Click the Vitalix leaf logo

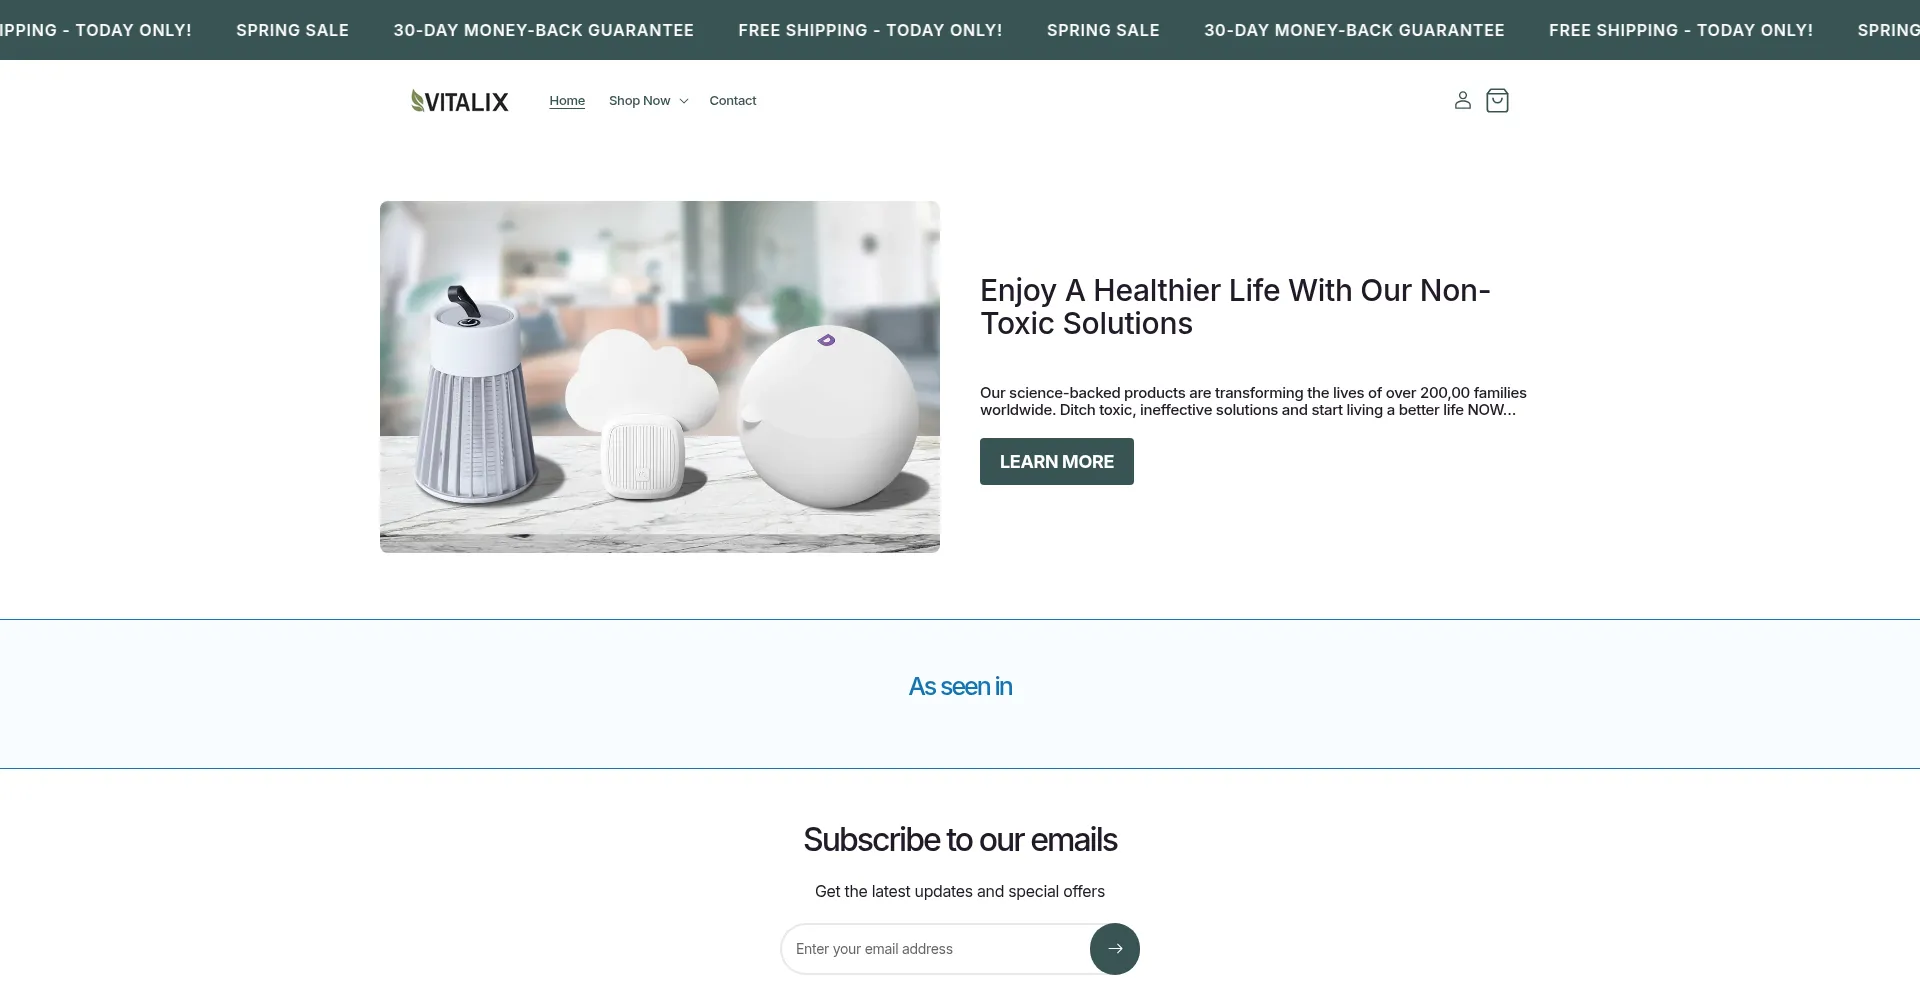(x=459, y=101)
